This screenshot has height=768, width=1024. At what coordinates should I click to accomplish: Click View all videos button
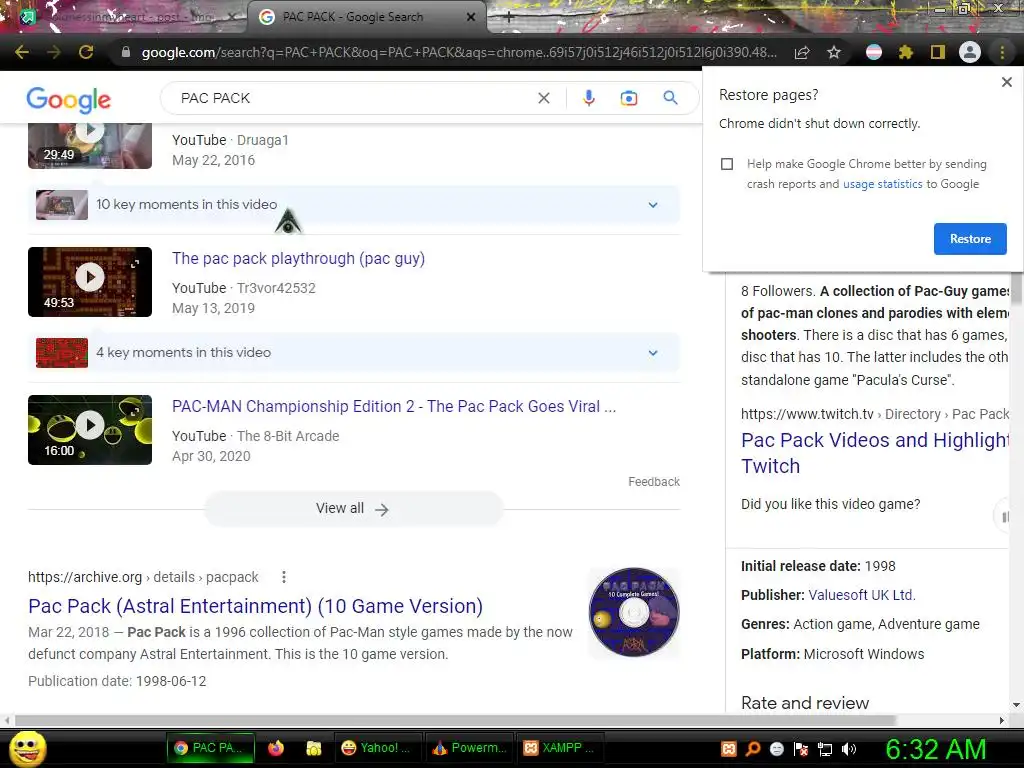pos(353,509)
